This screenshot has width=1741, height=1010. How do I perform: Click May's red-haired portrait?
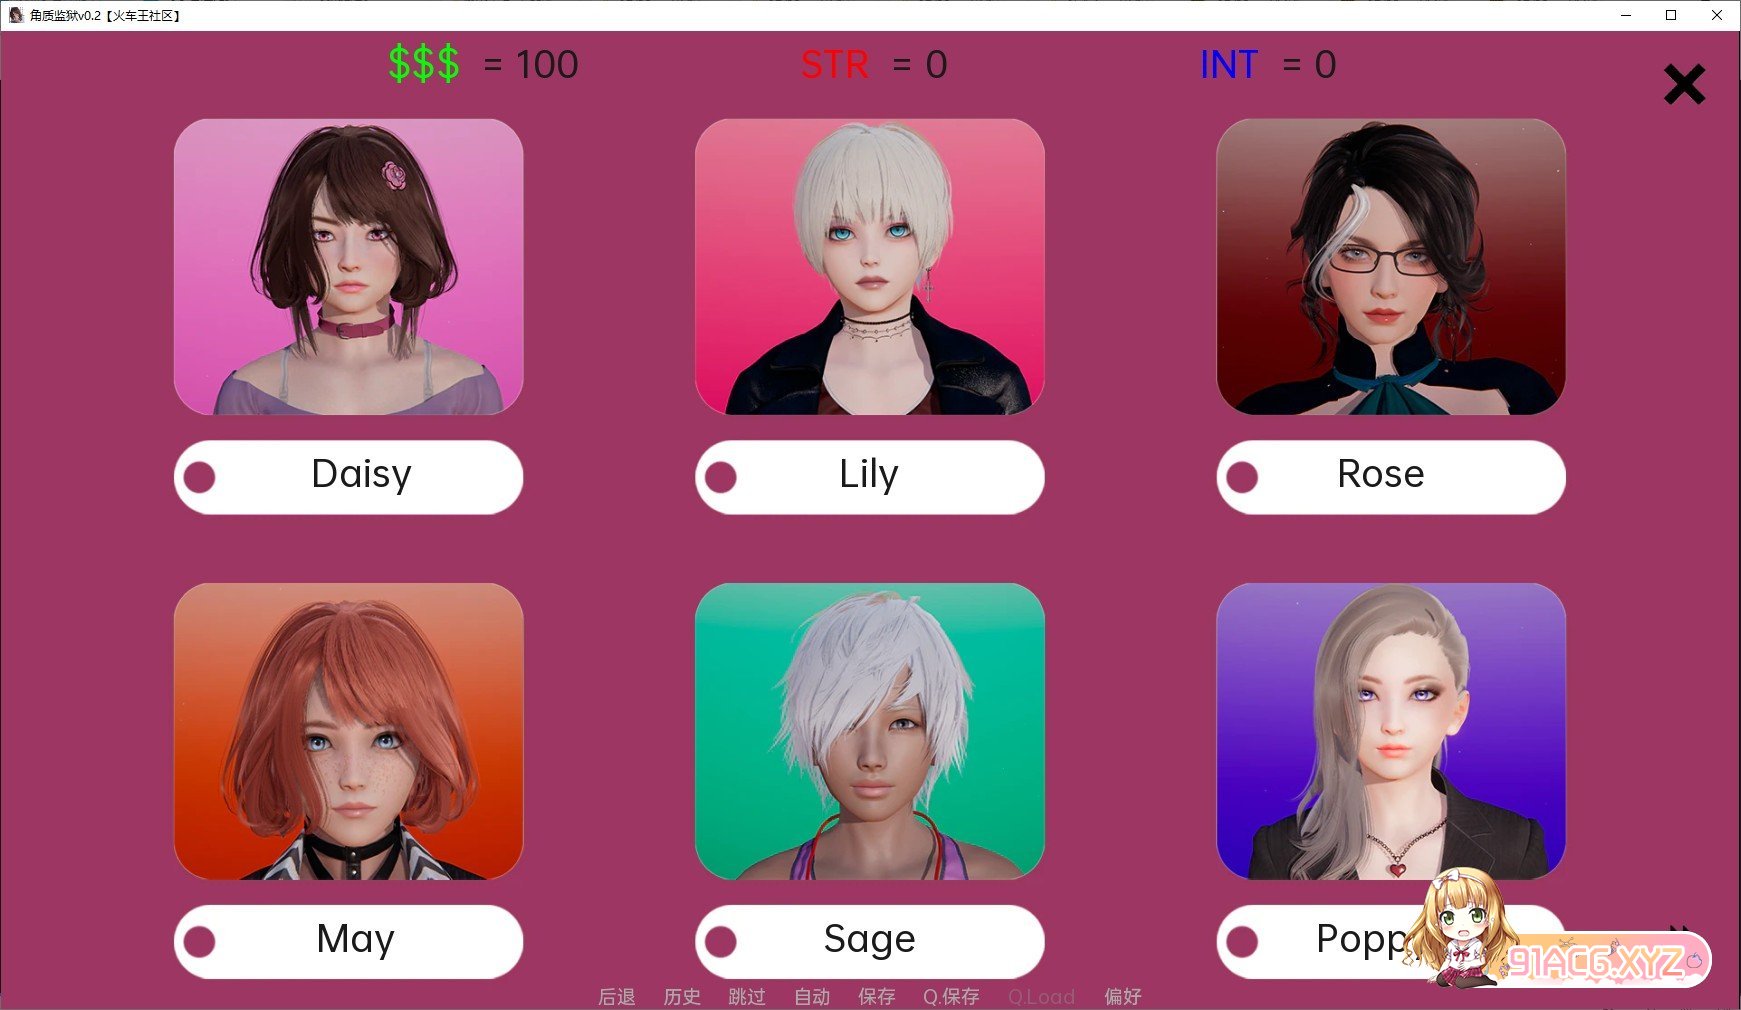(x=348, y=731)
